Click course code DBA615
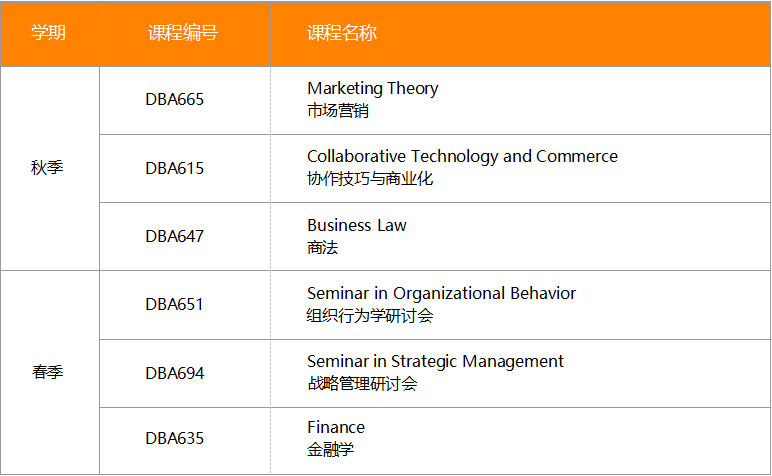772x476 pixels. pos(174,168)
